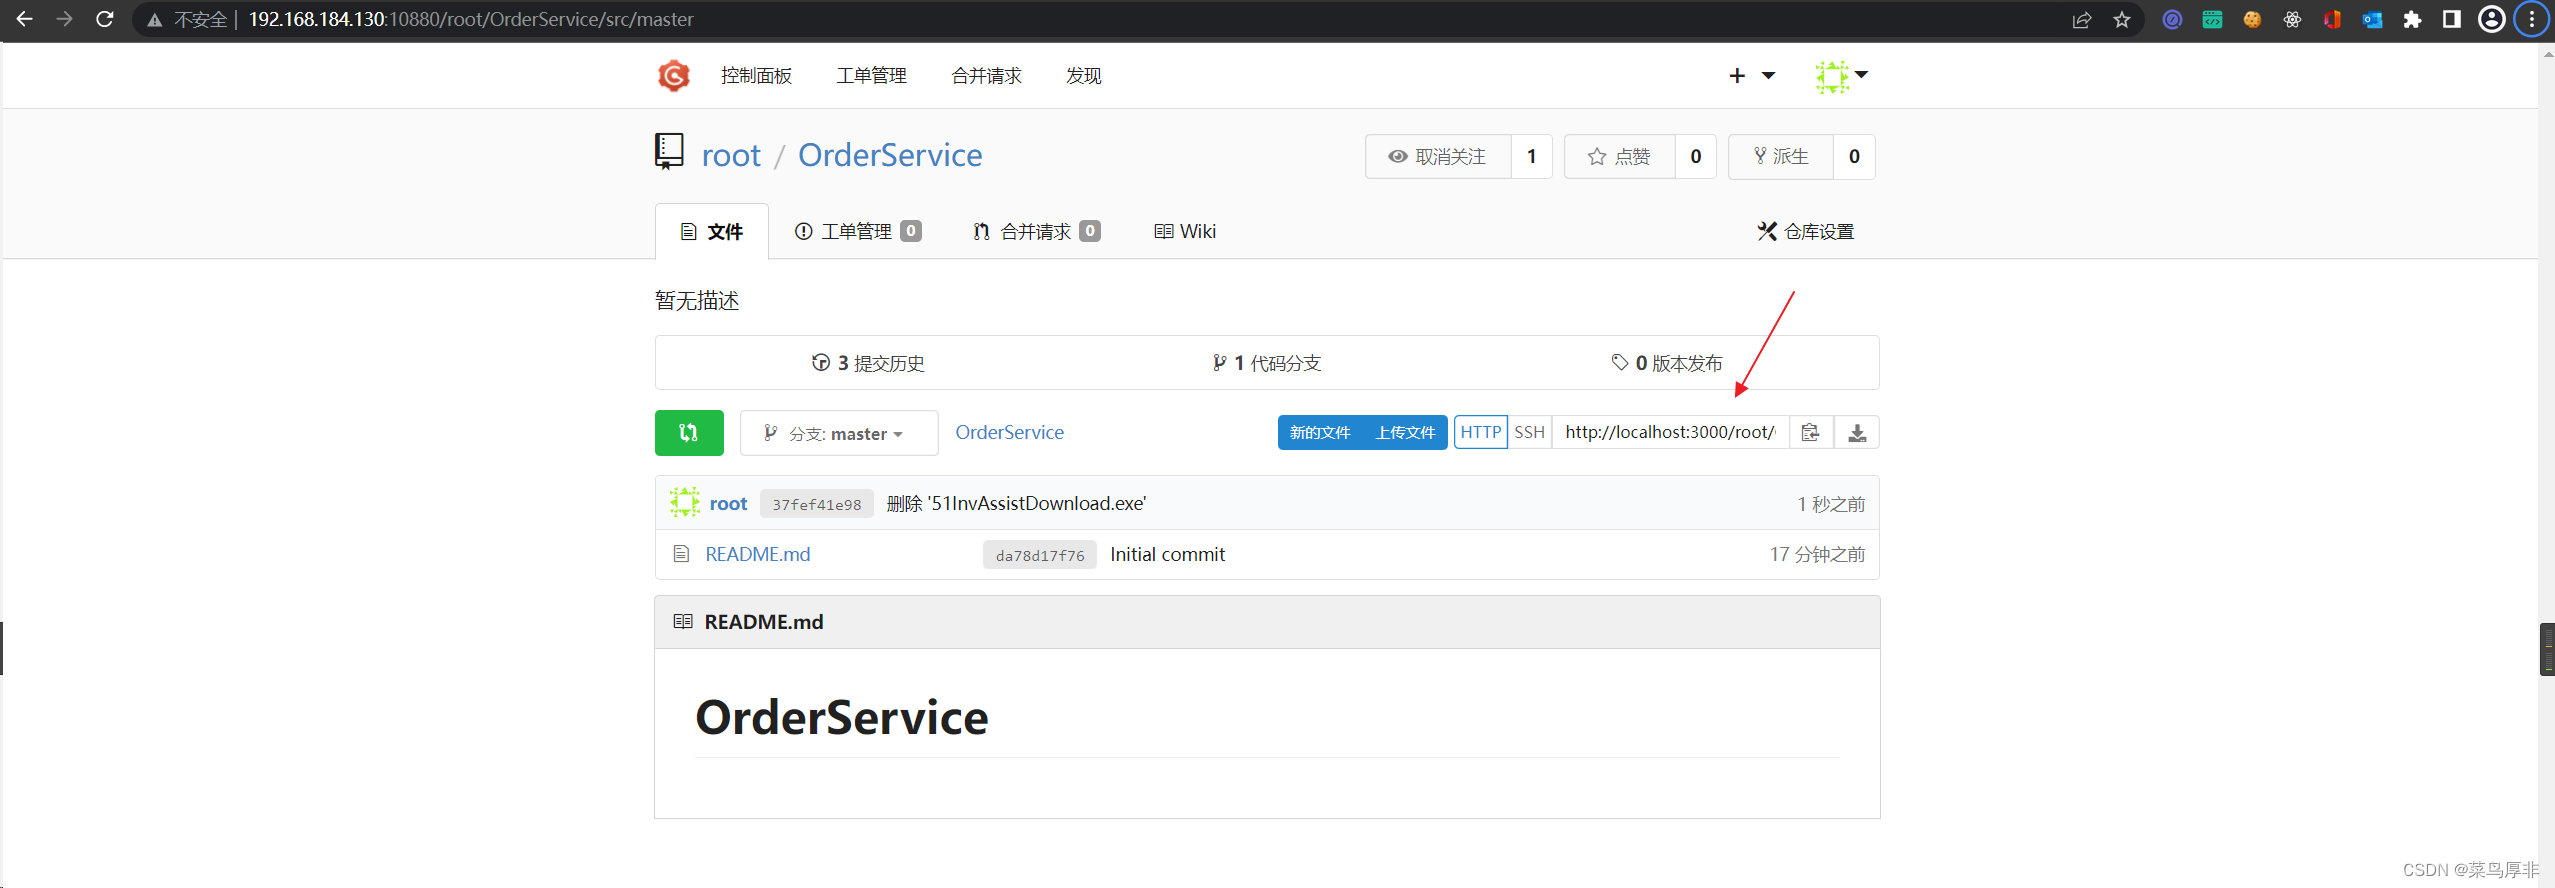
Task: Click the React devtools extension icon
Action: tap(2292, 20)
